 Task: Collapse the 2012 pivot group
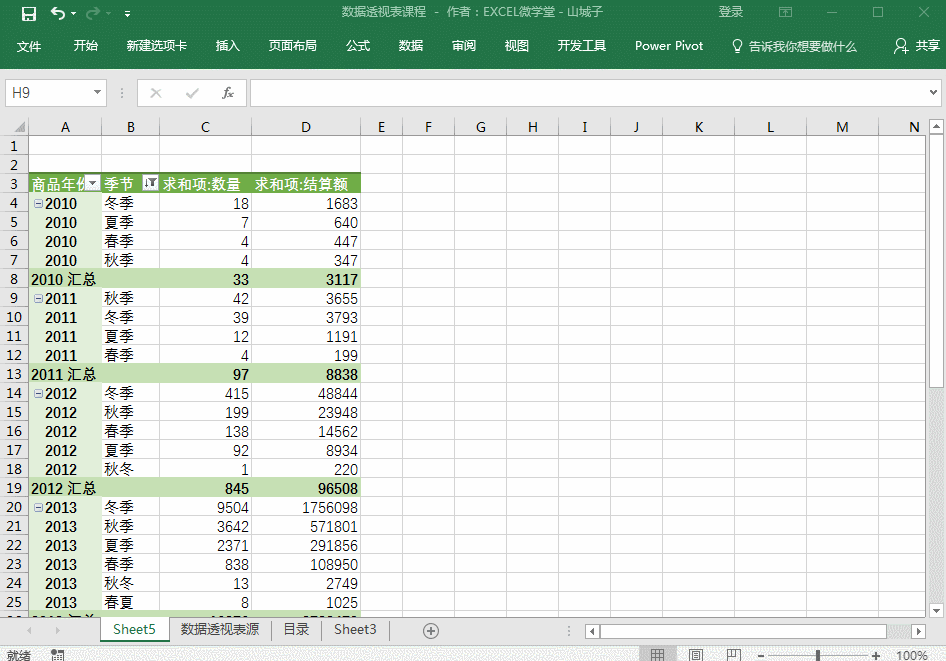tap(38, 394)
